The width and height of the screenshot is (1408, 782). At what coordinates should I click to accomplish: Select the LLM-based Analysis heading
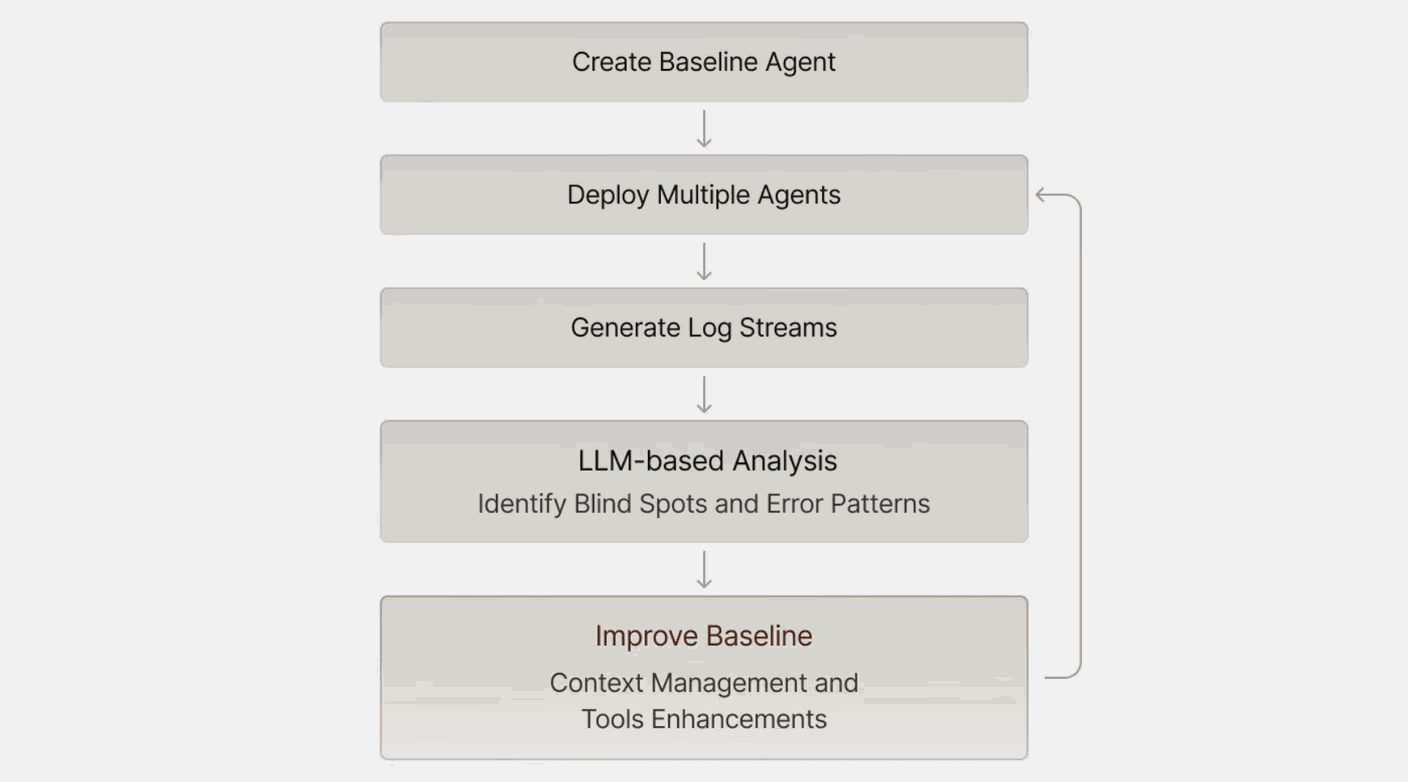[x=707, y=461]
